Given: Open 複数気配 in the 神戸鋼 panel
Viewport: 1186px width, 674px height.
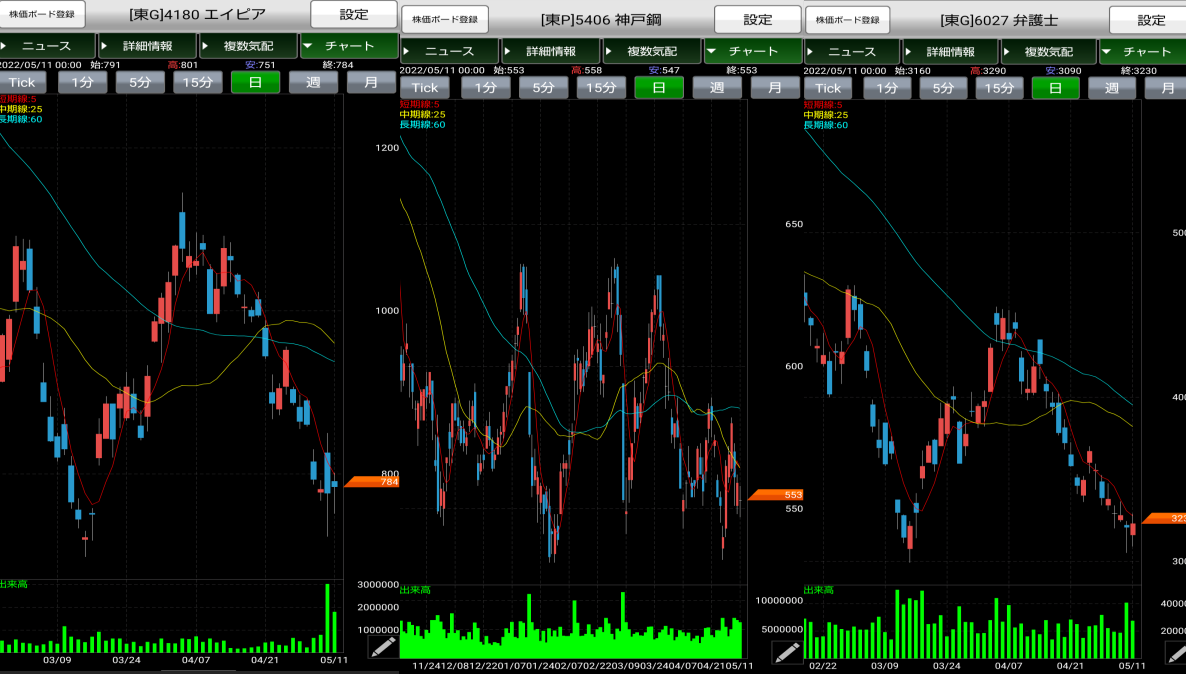Looking at the screenshot, I should [x=651, y=52].
